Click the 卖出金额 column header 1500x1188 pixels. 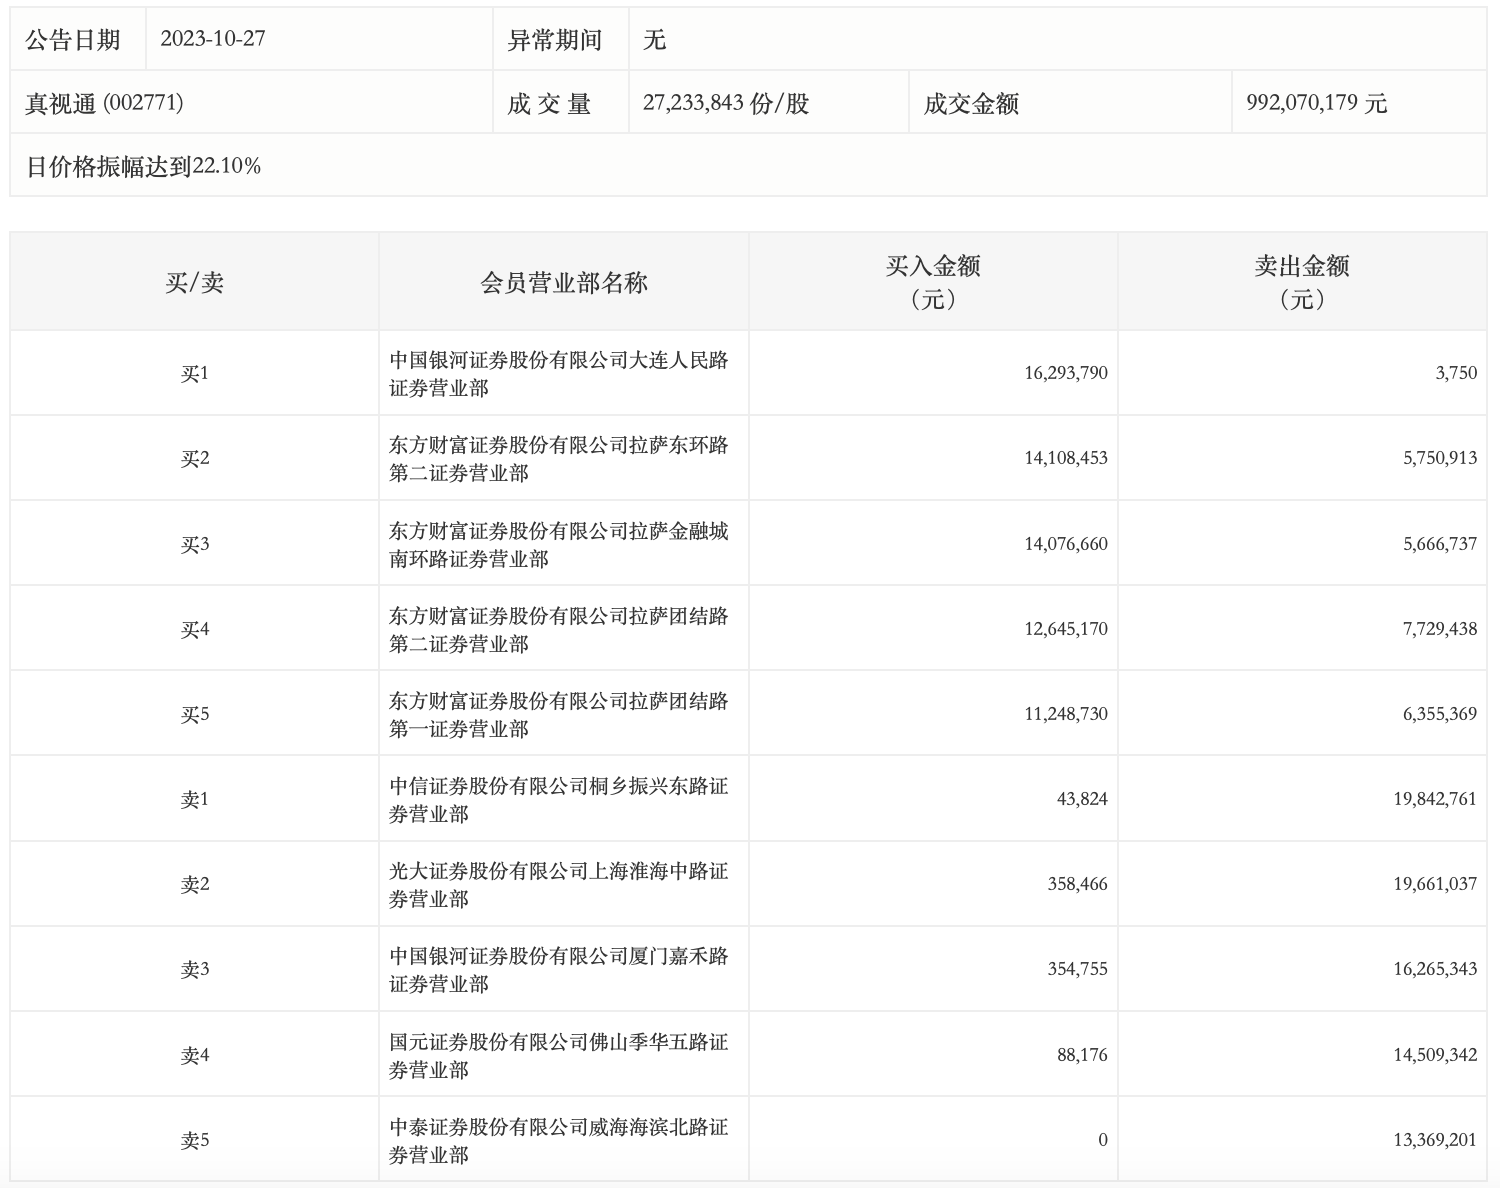1302,282
